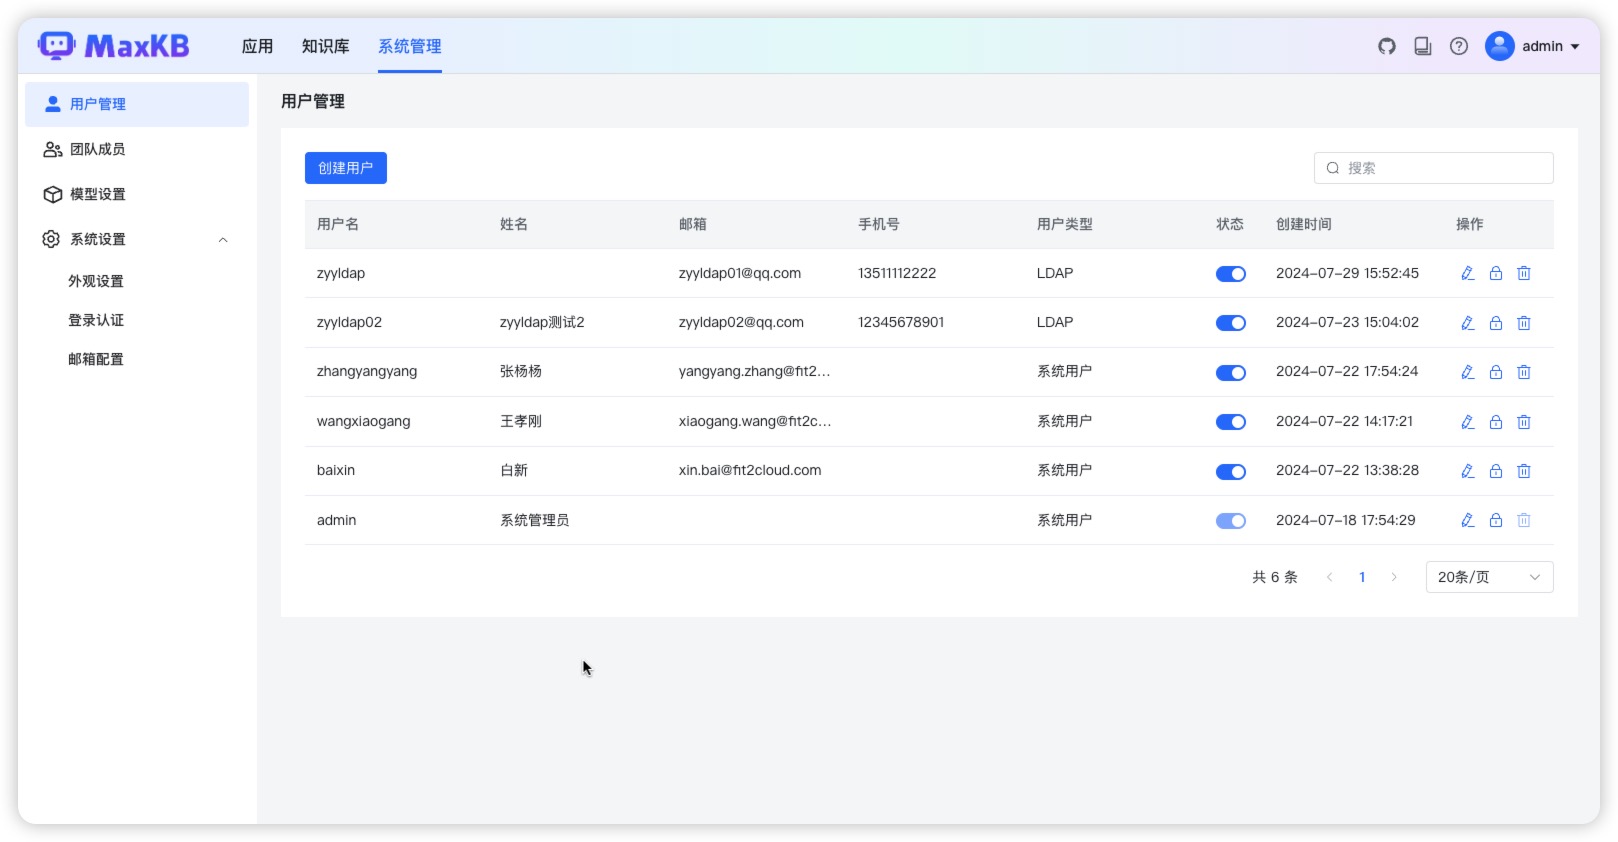Viewport: 1618px width, 842px height.
Task: Delete the zhangyangyang user
Action: pyautogui.click(x=1524, y=372)
